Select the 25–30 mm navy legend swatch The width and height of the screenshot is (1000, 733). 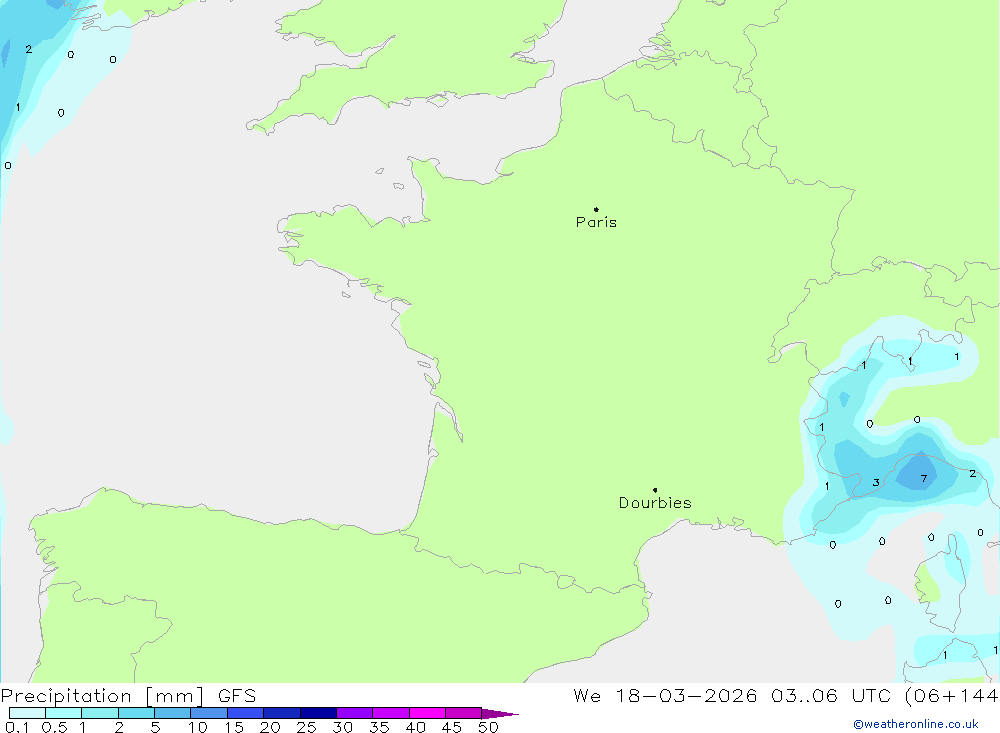318,713
